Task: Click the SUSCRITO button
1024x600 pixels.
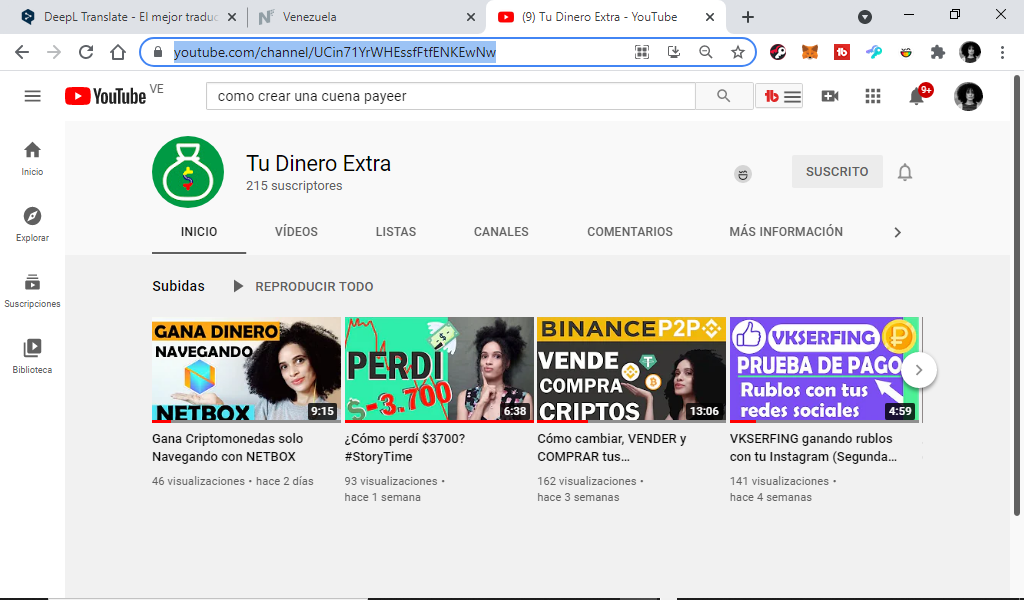Action: tap(837, 172)
